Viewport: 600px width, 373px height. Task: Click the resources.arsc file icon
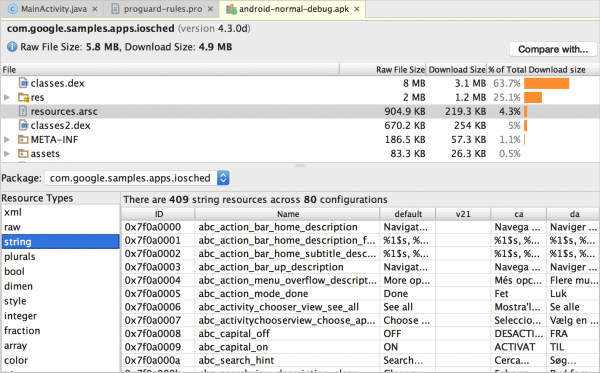23,111
